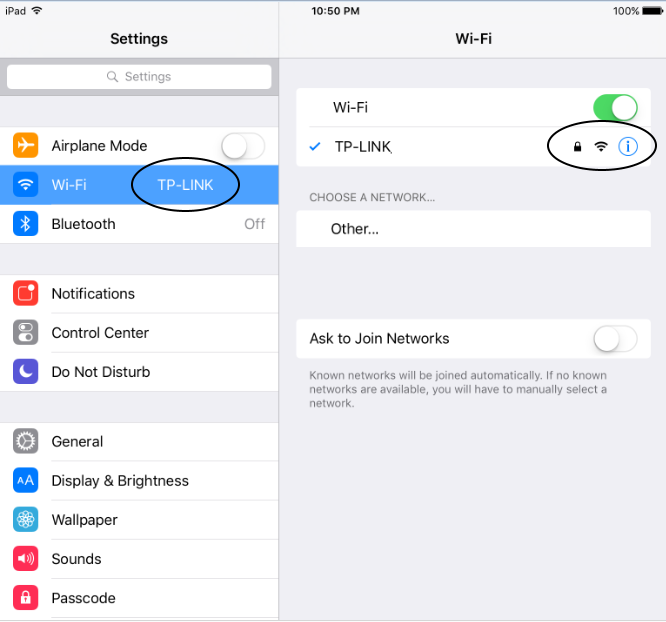Enable the Airplane Mode toggle
The image size is (666, 622).
click(243, 146)
